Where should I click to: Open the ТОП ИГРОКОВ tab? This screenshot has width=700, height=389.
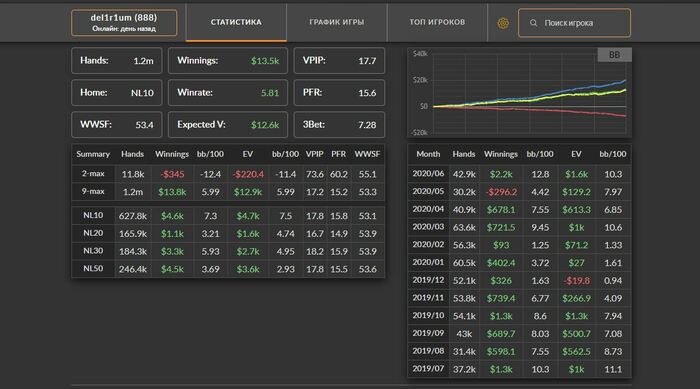pyautogui.click(x=437, y=22)
